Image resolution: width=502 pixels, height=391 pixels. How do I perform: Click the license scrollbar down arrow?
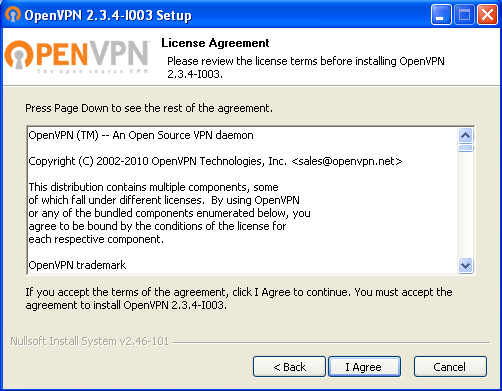coord(466,266)
